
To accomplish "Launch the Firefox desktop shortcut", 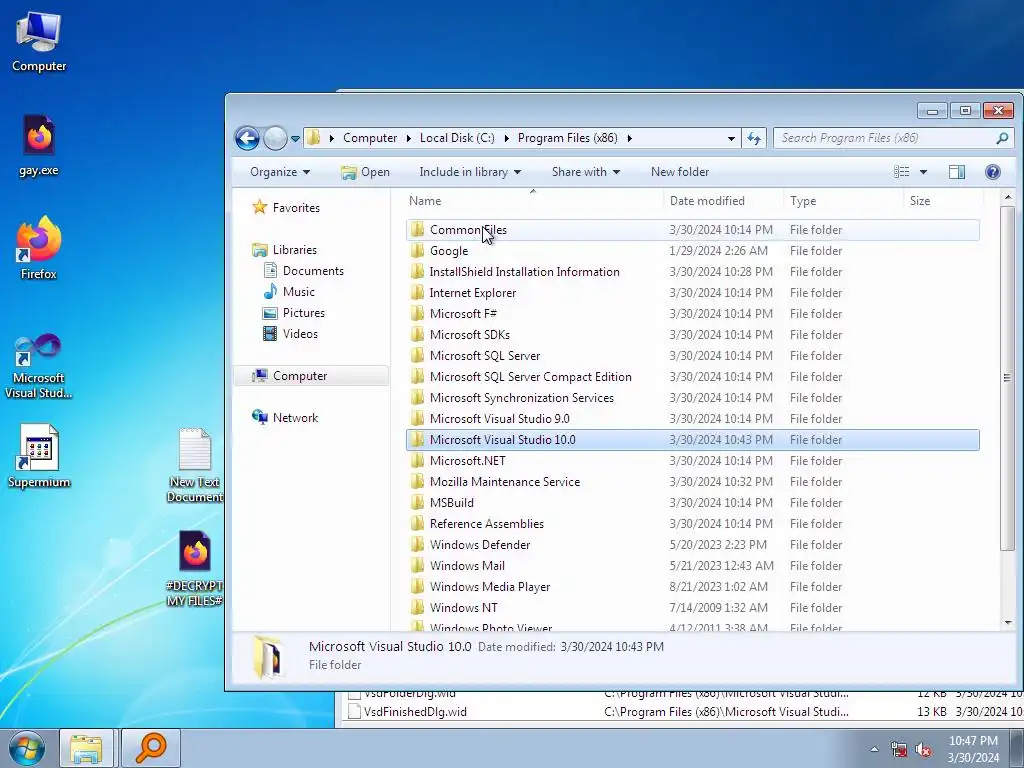I will click(x=39, y=248).
